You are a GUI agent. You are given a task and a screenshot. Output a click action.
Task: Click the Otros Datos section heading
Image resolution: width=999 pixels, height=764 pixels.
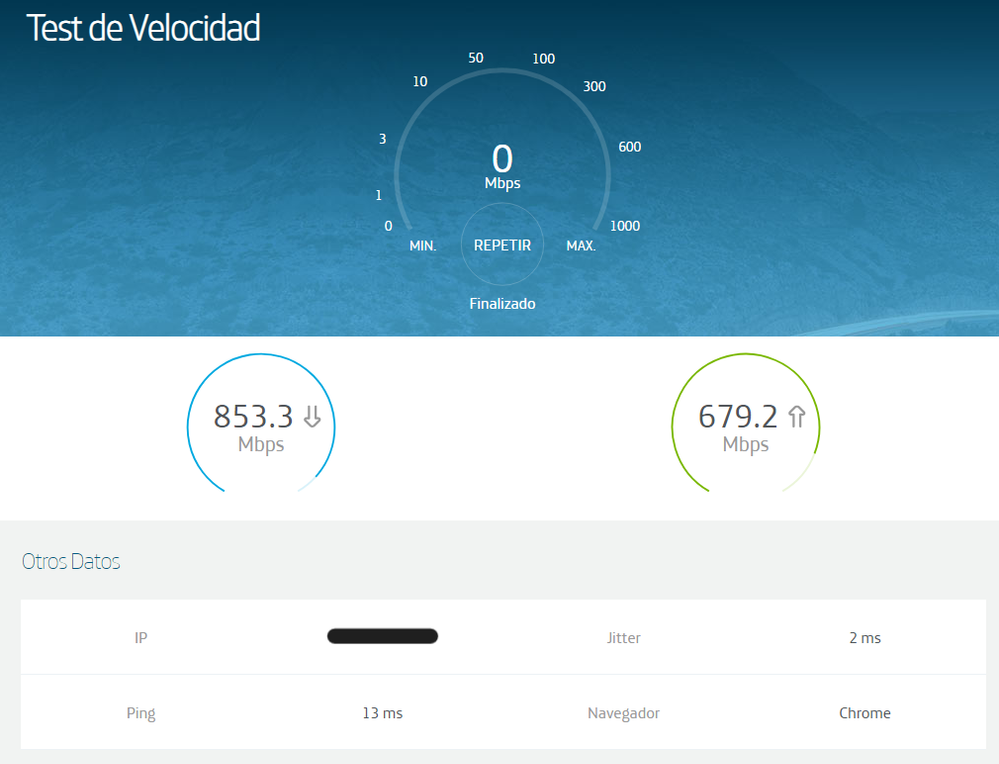(71, 562)
